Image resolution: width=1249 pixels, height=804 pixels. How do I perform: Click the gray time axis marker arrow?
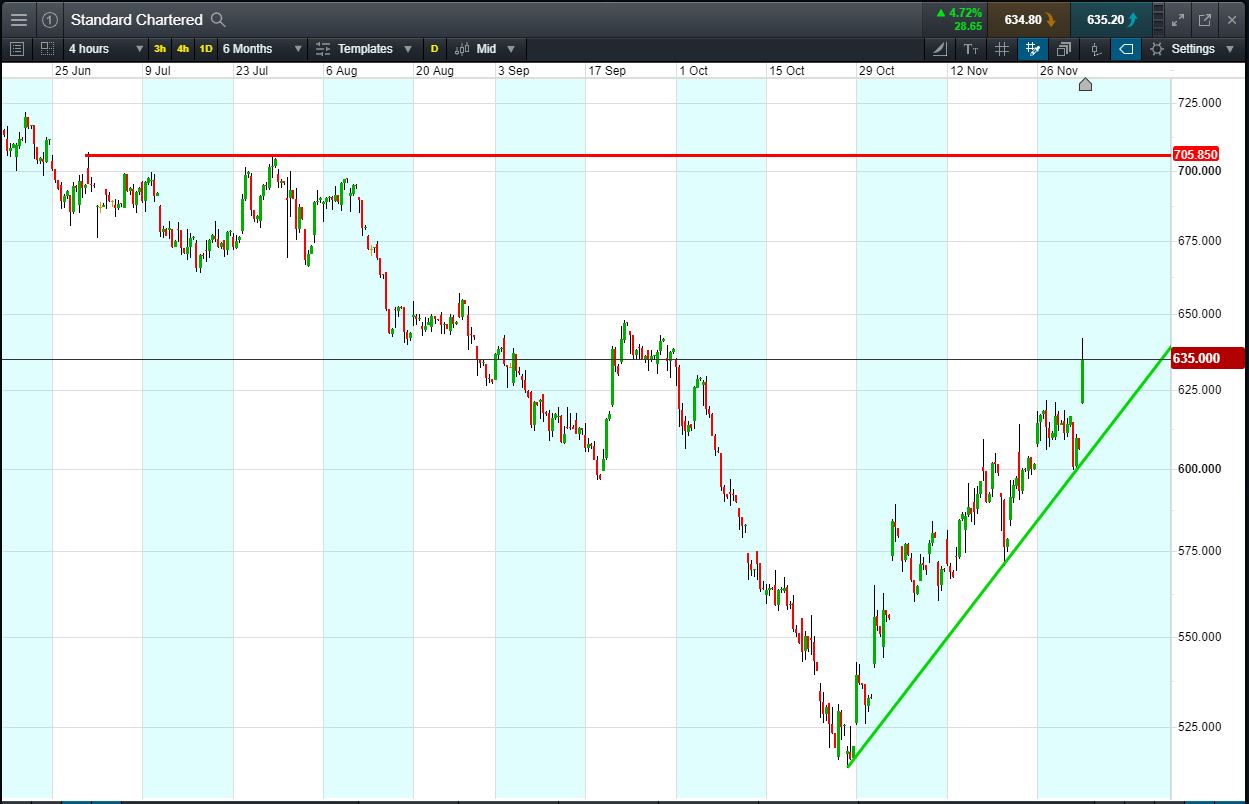[x=1085, y=85]
